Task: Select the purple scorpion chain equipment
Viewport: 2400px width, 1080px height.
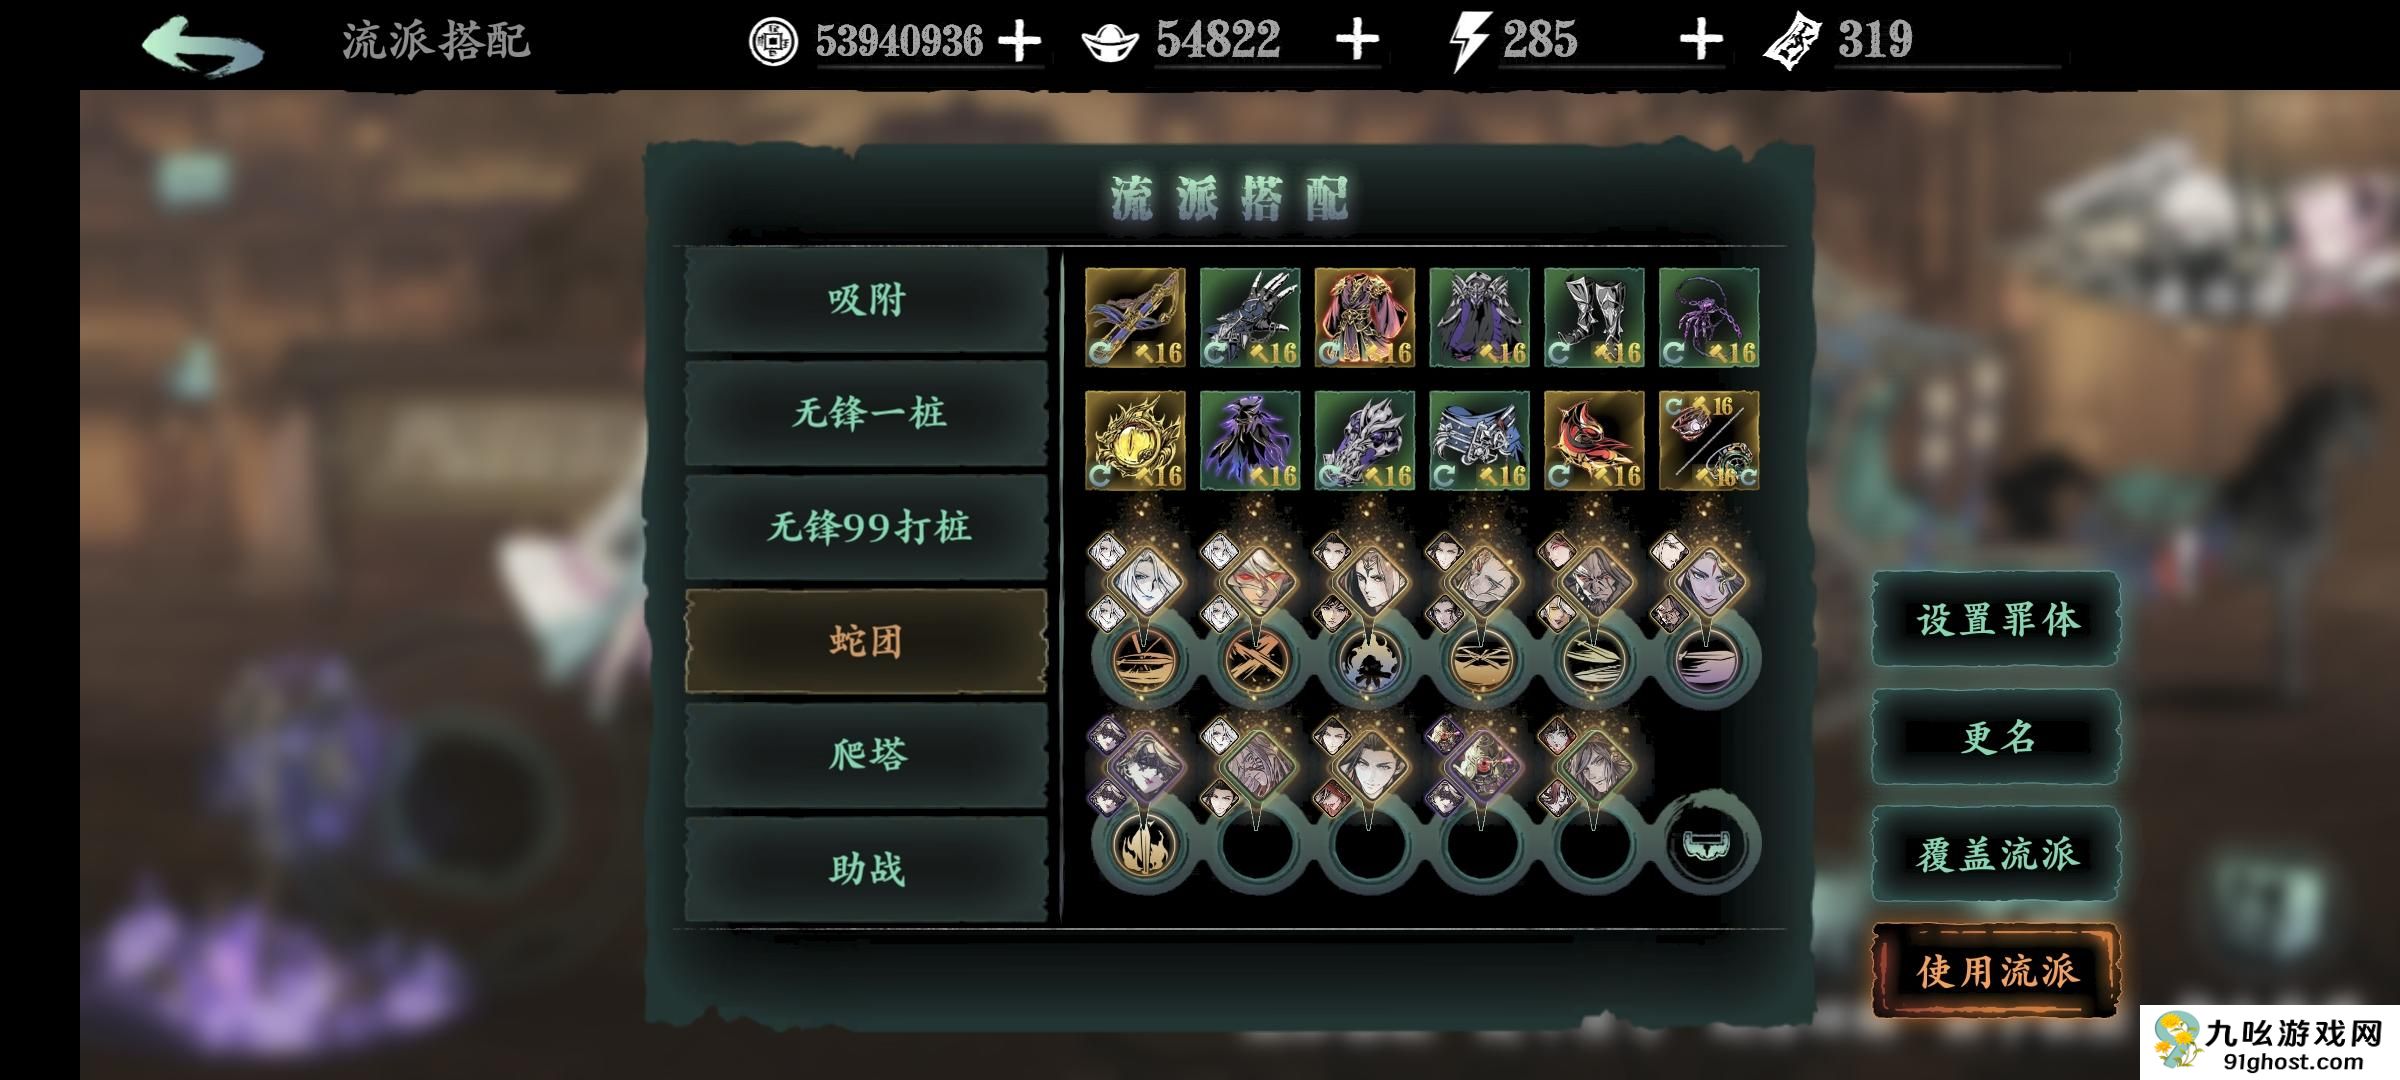Action: click(x=1709, y=318)
